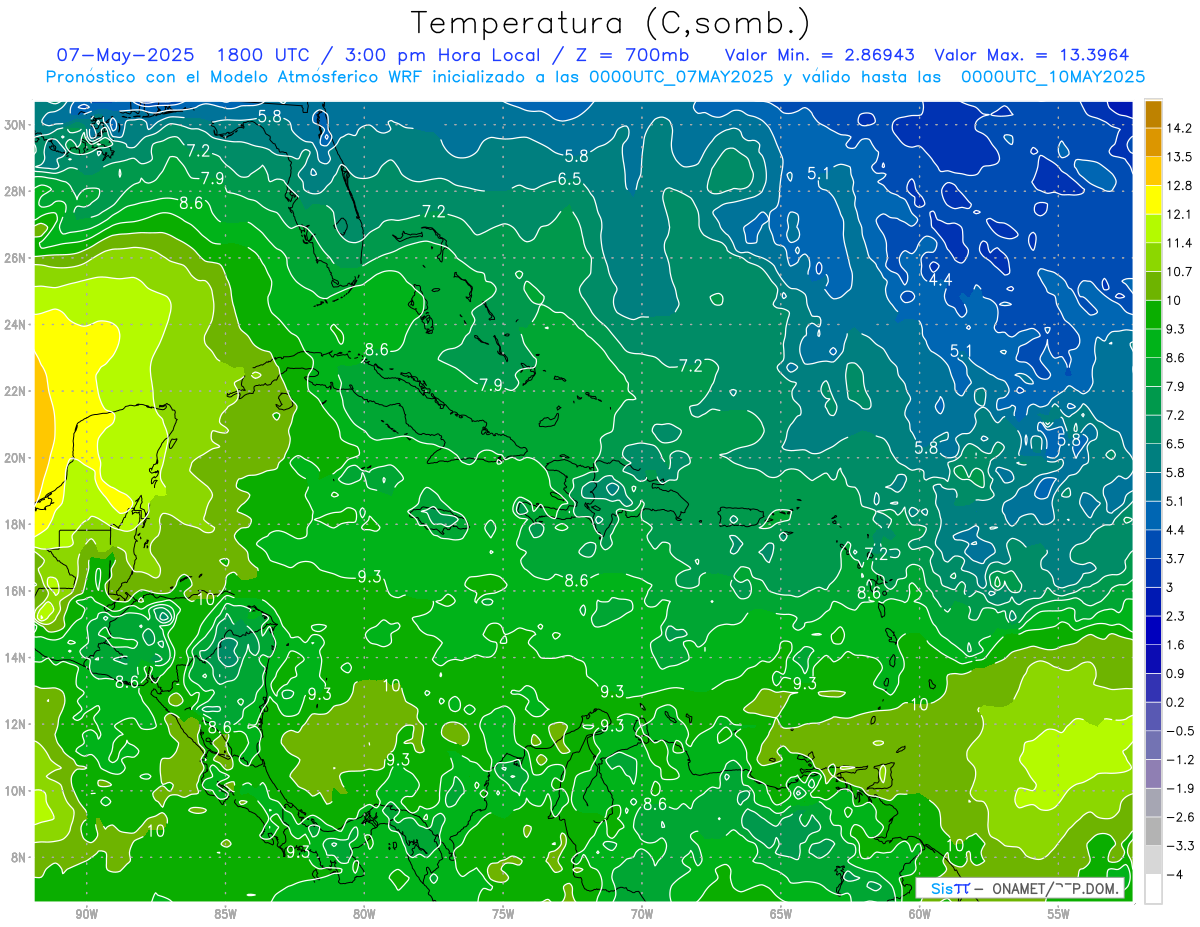Click the 14.2 value on color legend

coord(1179,128)
